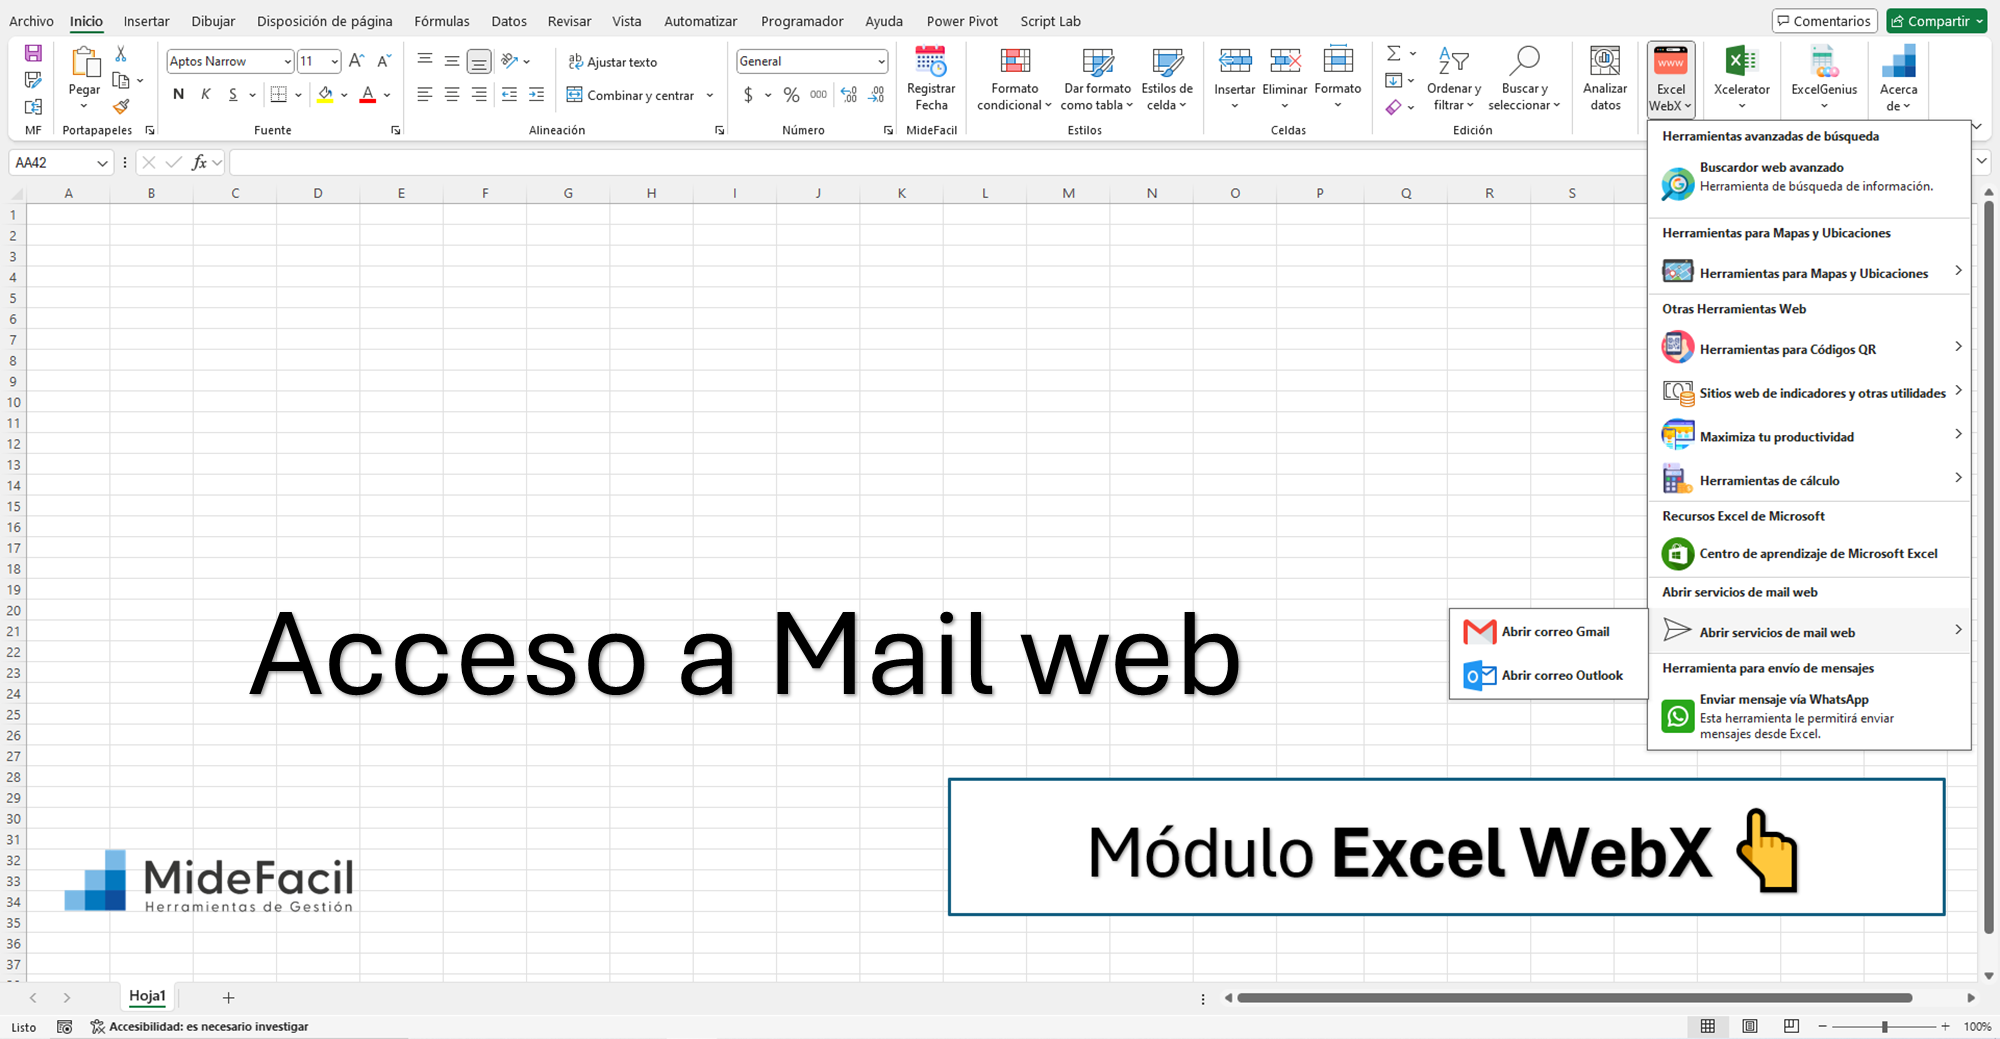Screen dimensions: 2000x1039
Task: Toggle align right
Action: pos(479,95)
